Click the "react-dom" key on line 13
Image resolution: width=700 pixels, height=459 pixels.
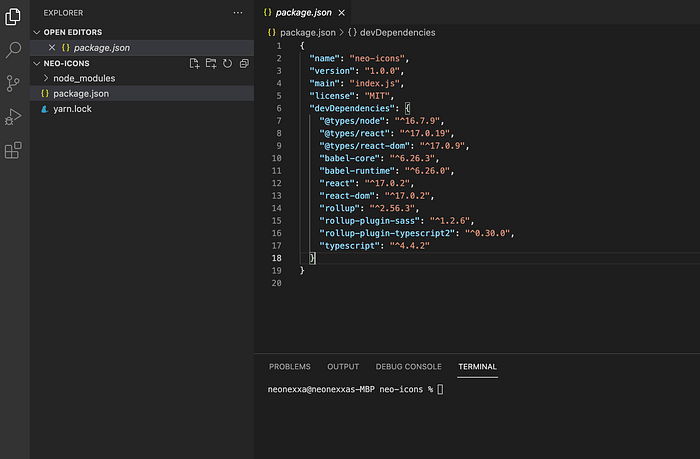pos(347,196)
